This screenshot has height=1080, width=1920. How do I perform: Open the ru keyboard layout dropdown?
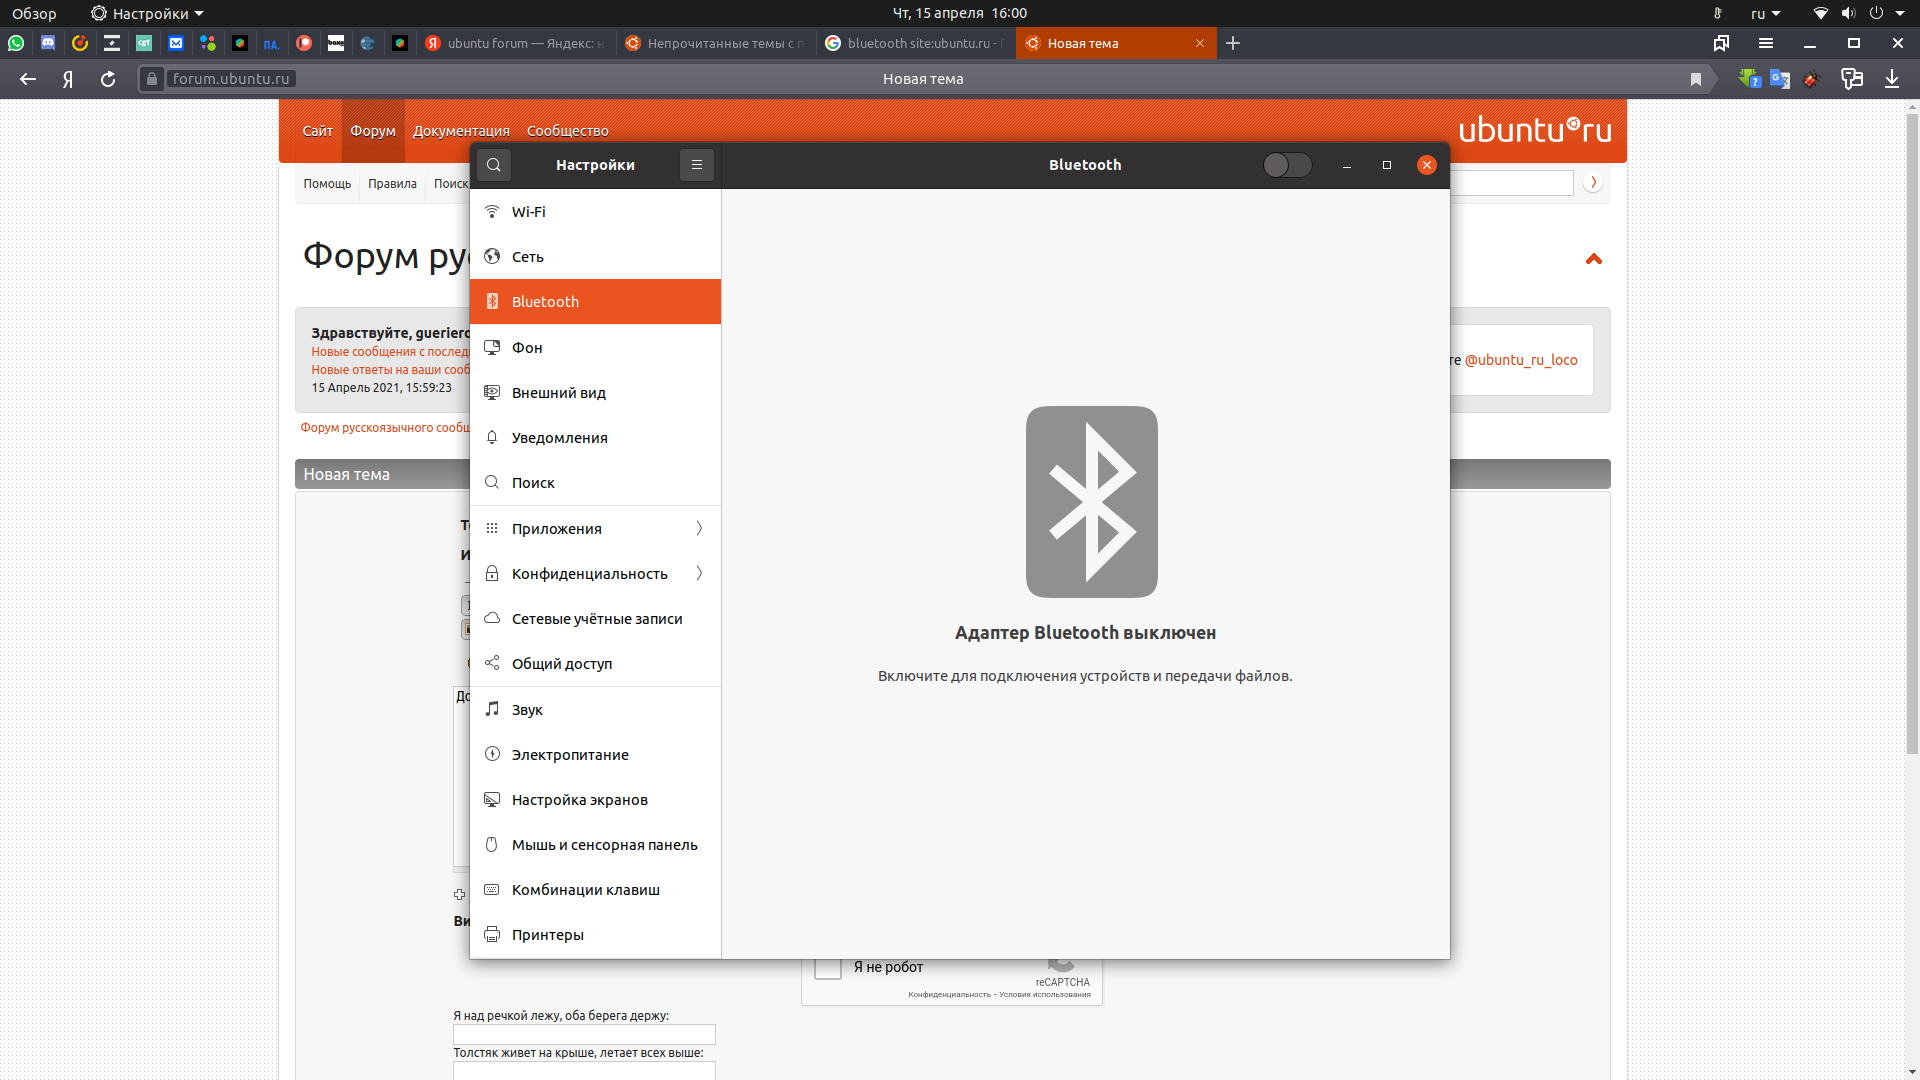coord(1765,13)
